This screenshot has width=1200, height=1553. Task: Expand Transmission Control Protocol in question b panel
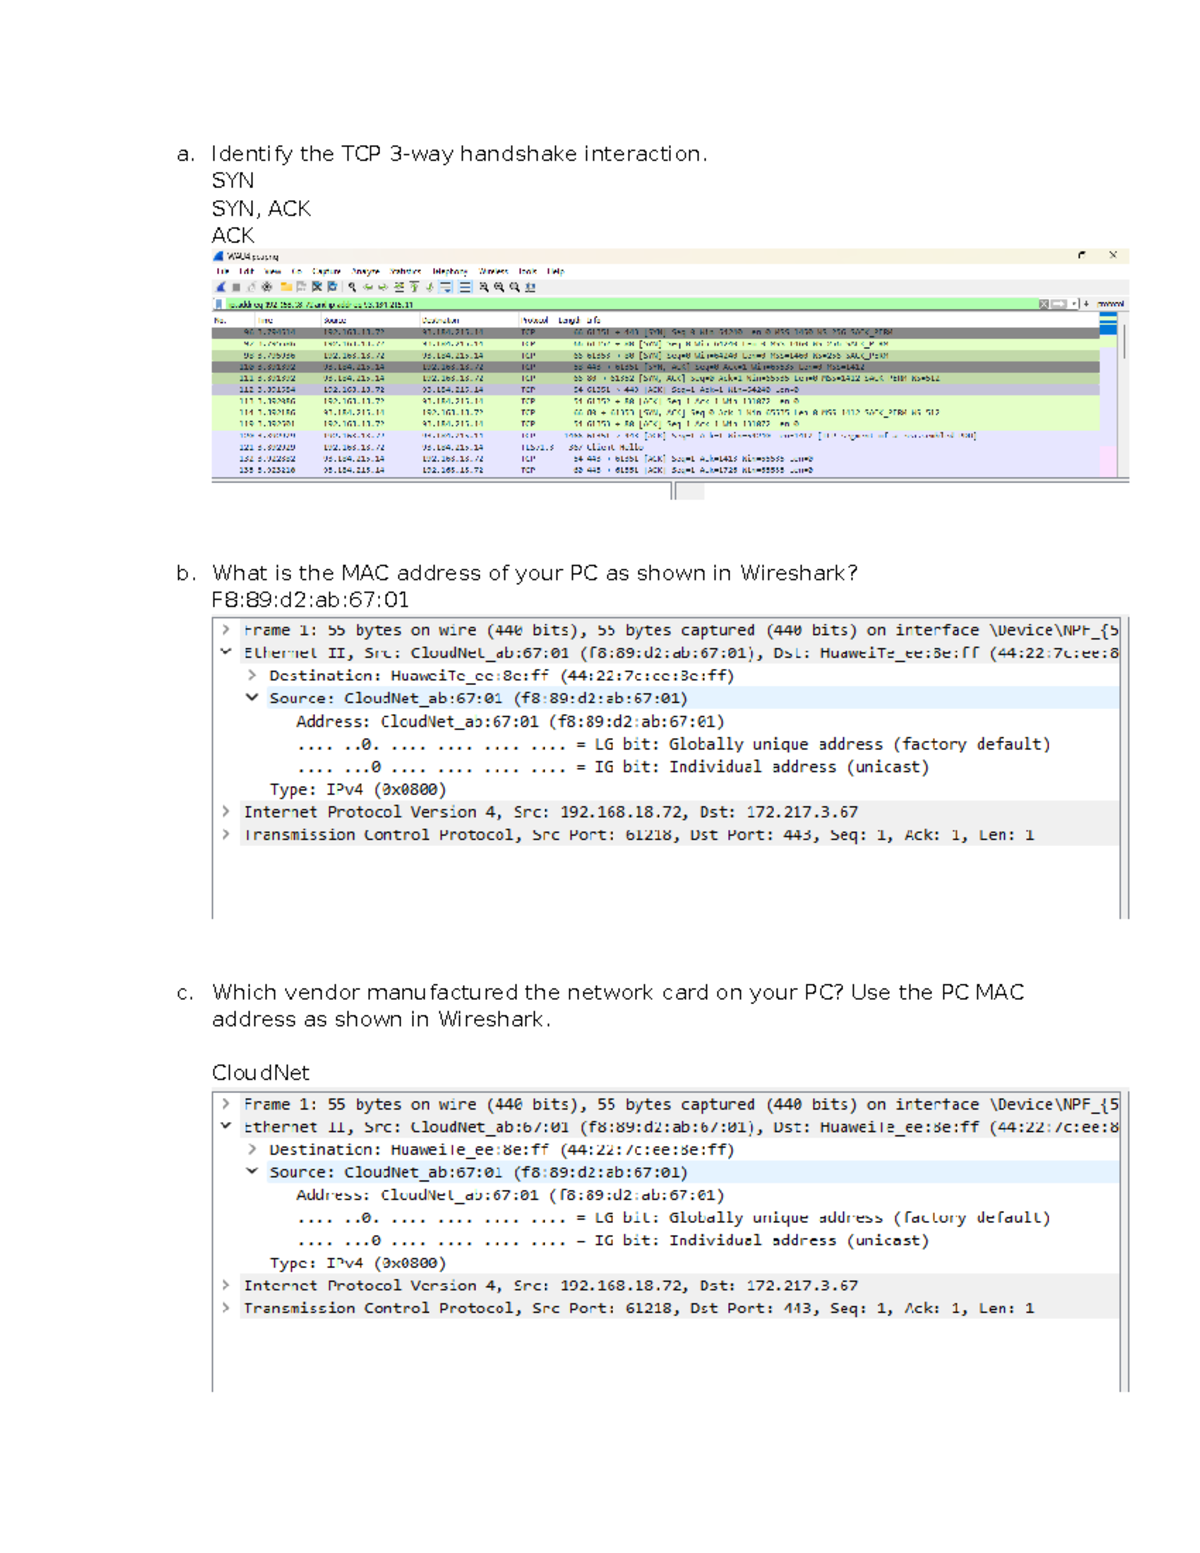pyautogui.click(x=227, y=834)
